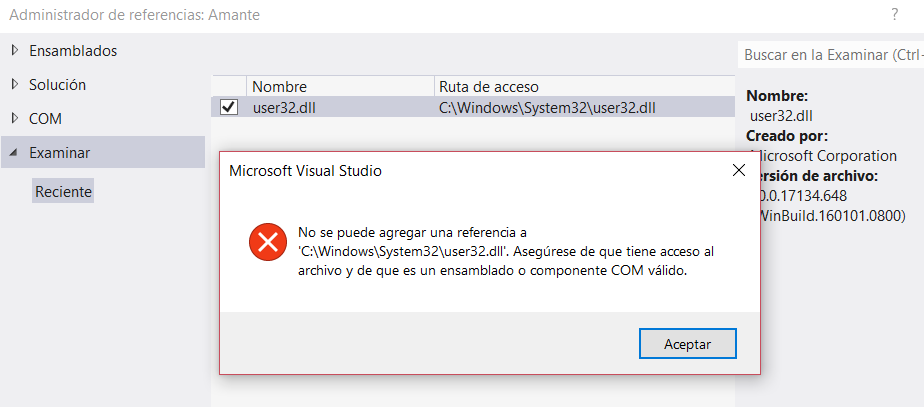
Task: Select the Solución category label
Action: [x=58, y=85]
